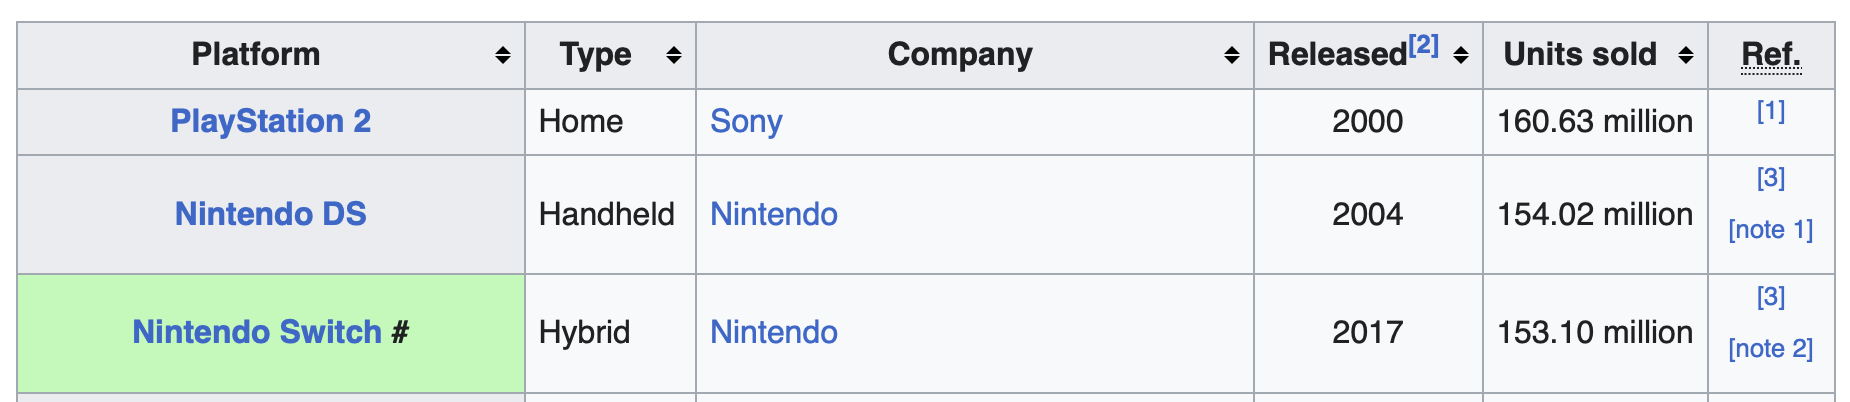Follow the Sony company link
The width and height of the screenshot is (1850, 402).
pos(746,121)
